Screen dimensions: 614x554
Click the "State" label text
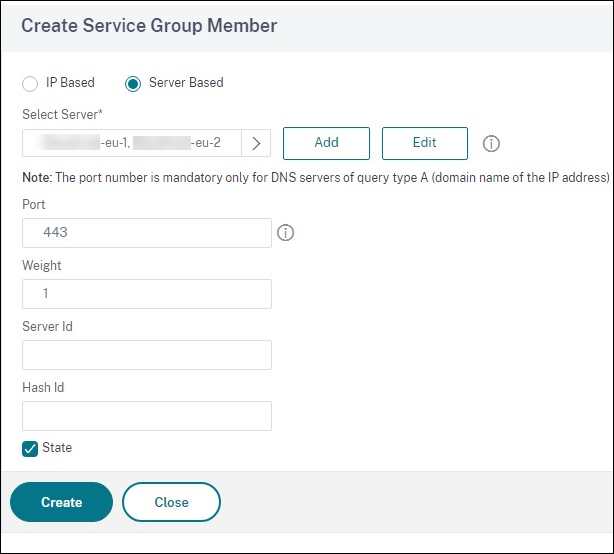57,448
